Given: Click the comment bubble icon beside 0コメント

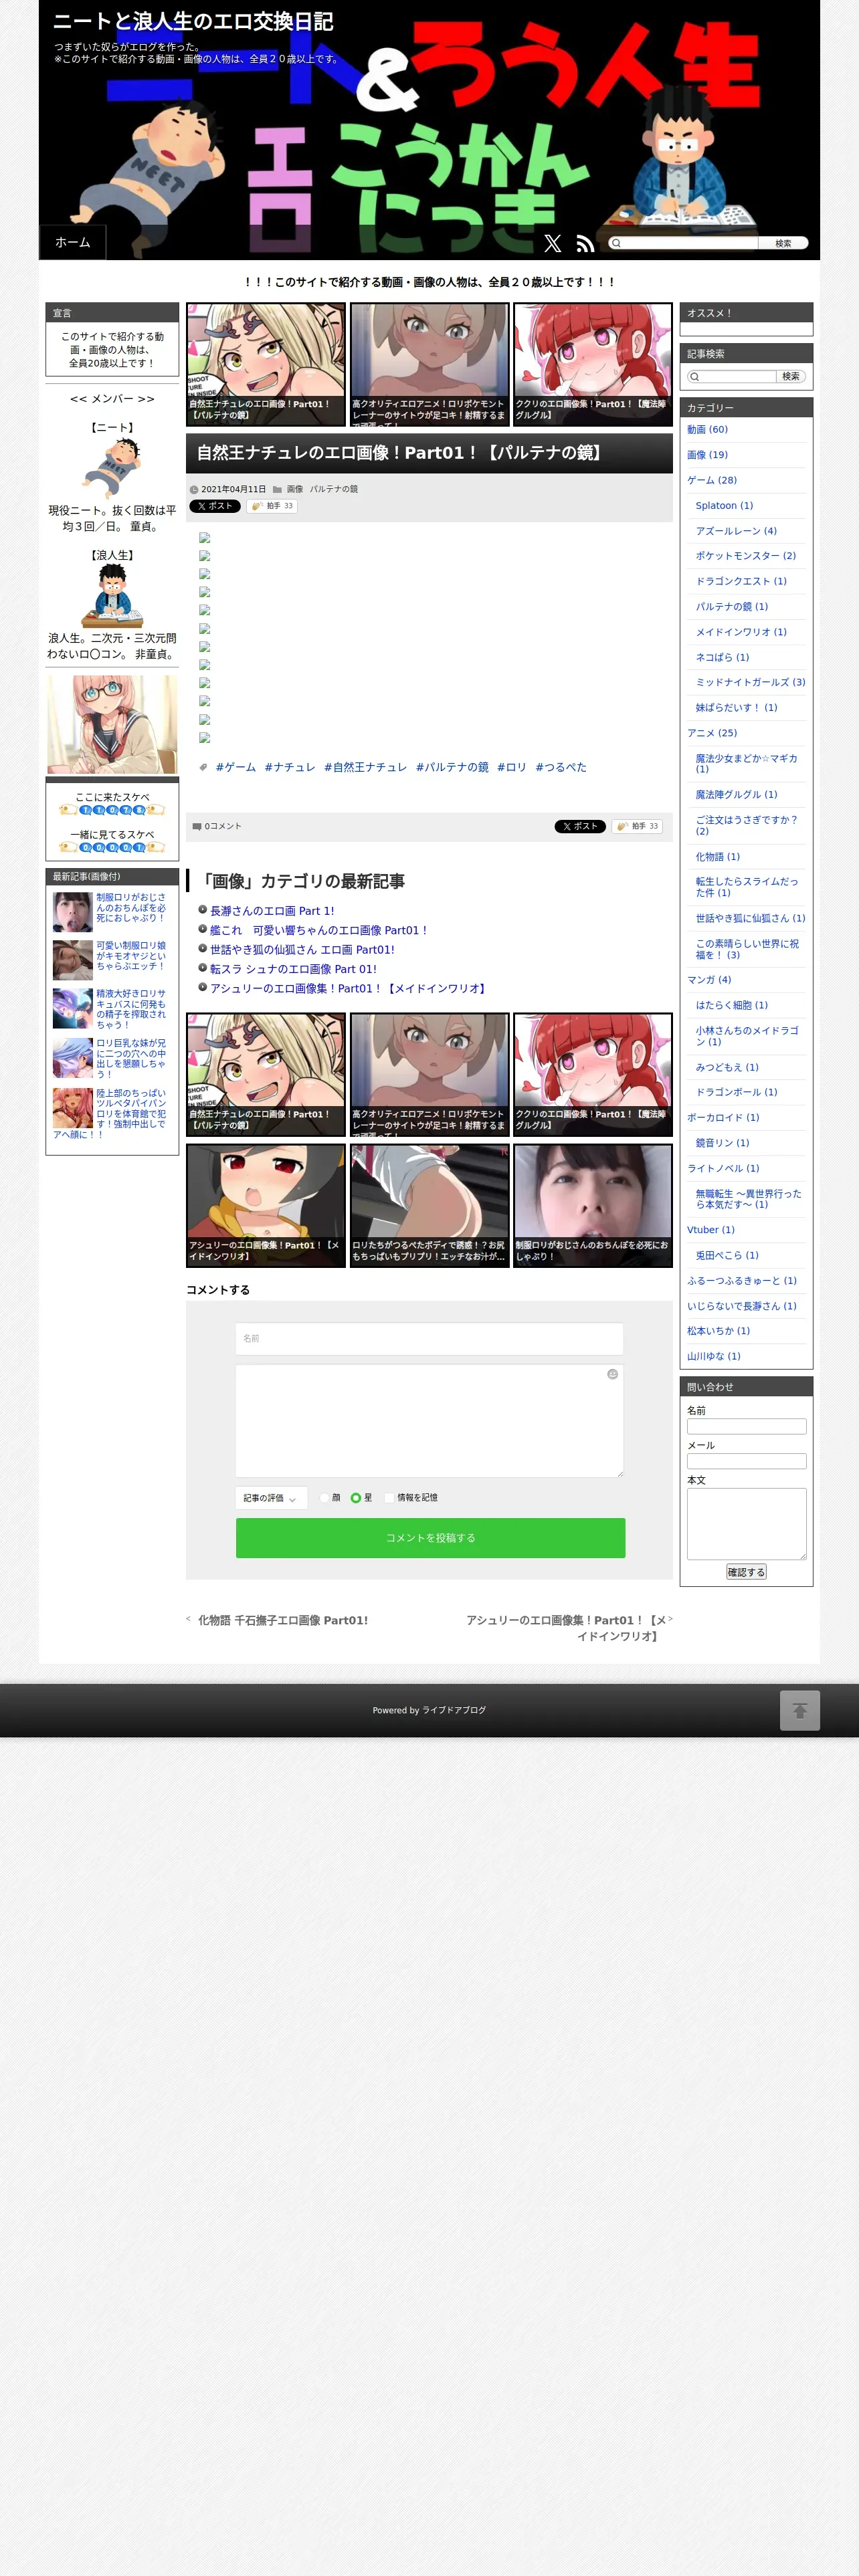Looking at the screenshot, I should (197, 826).
